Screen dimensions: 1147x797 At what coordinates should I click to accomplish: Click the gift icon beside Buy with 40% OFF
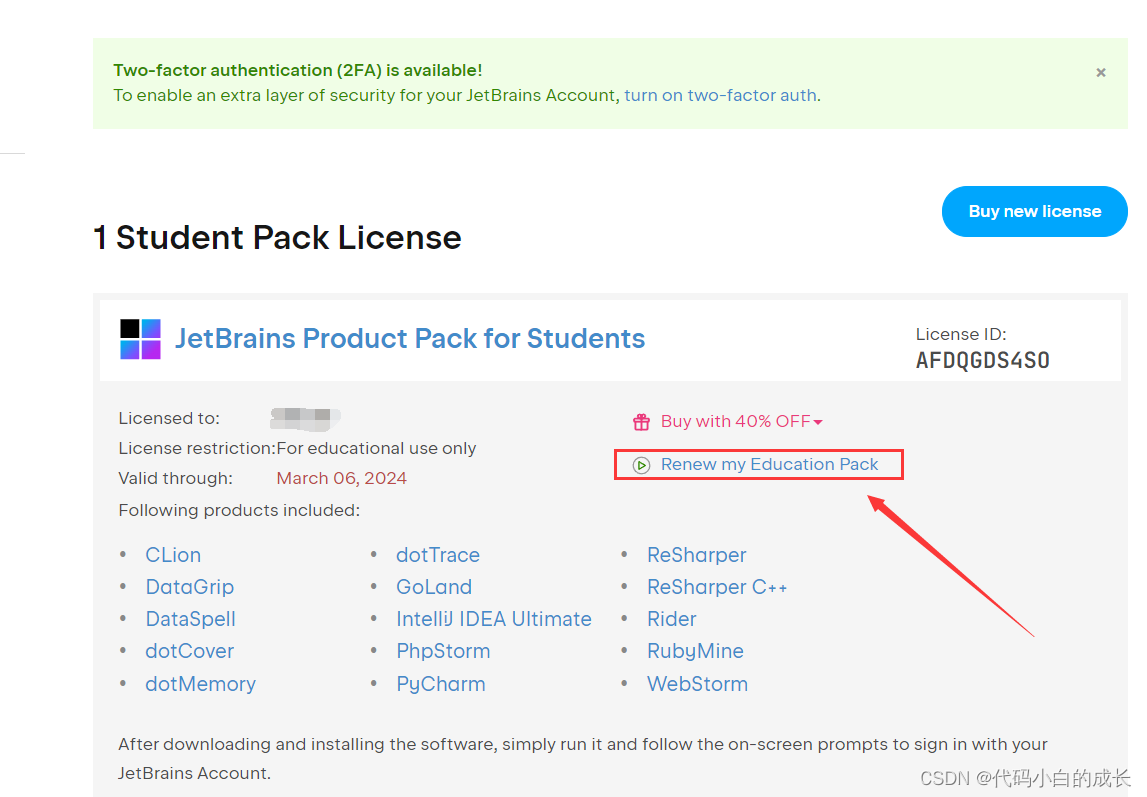tap(641, 422)
